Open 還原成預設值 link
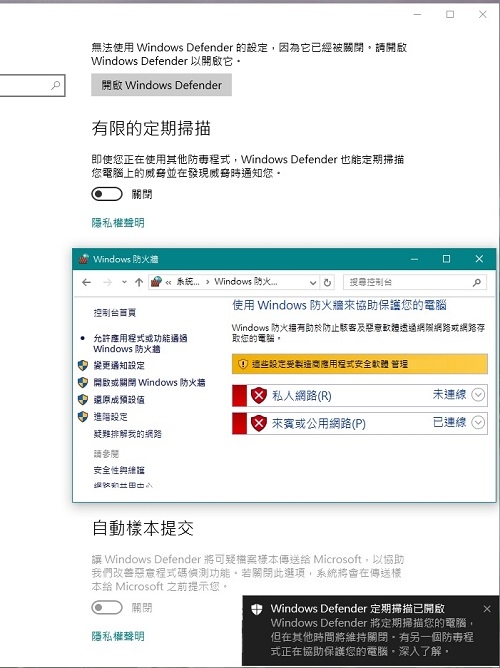Screen dimensions: 500x668 pos(119,400)
